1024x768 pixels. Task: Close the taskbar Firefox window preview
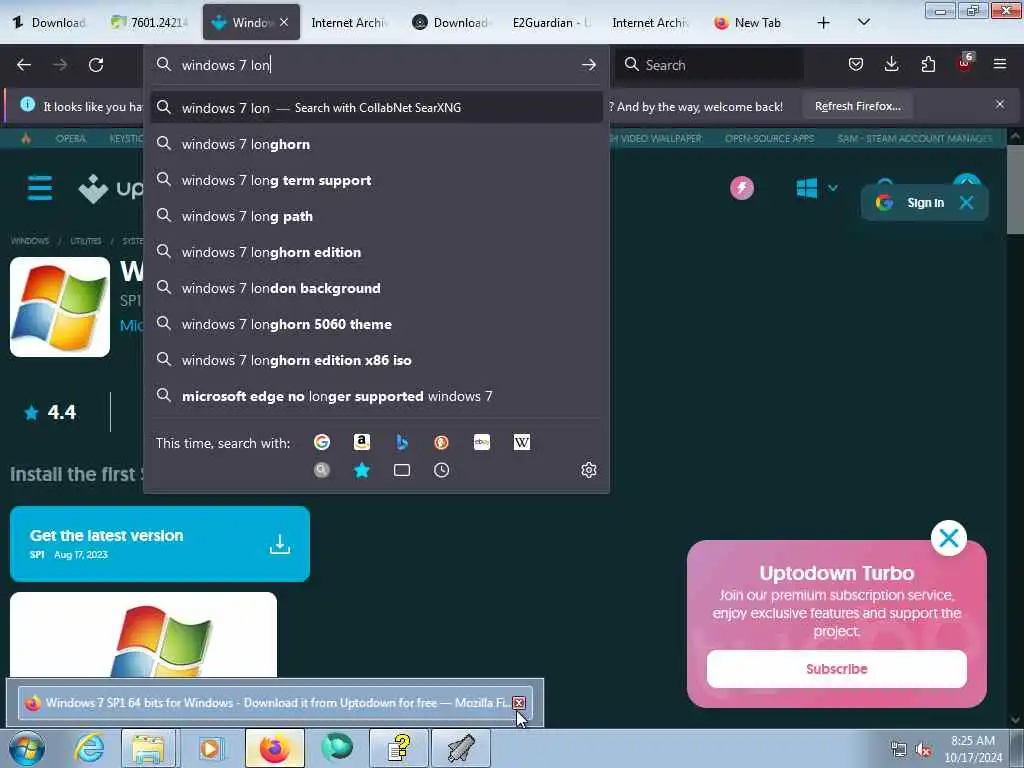tap(519, 703)
